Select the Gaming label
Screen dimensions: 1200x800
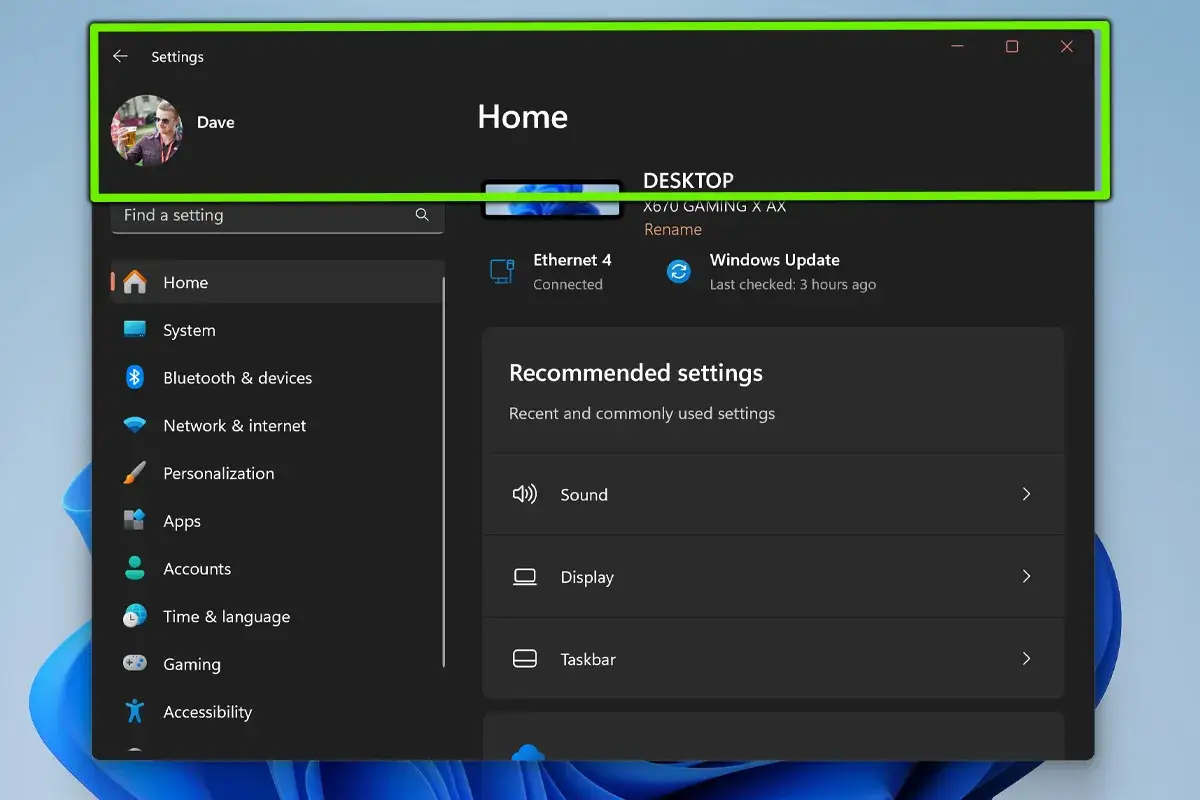pos(192,665)
